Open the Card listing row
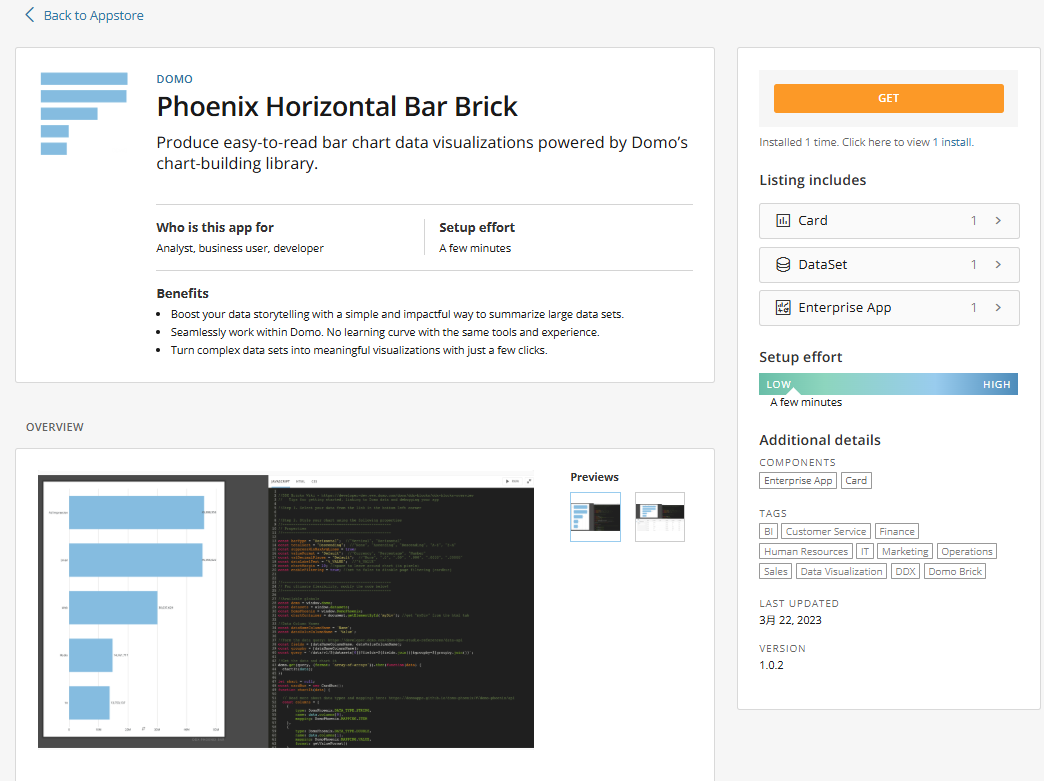1044x781 pixels. (x=889, y=220)
